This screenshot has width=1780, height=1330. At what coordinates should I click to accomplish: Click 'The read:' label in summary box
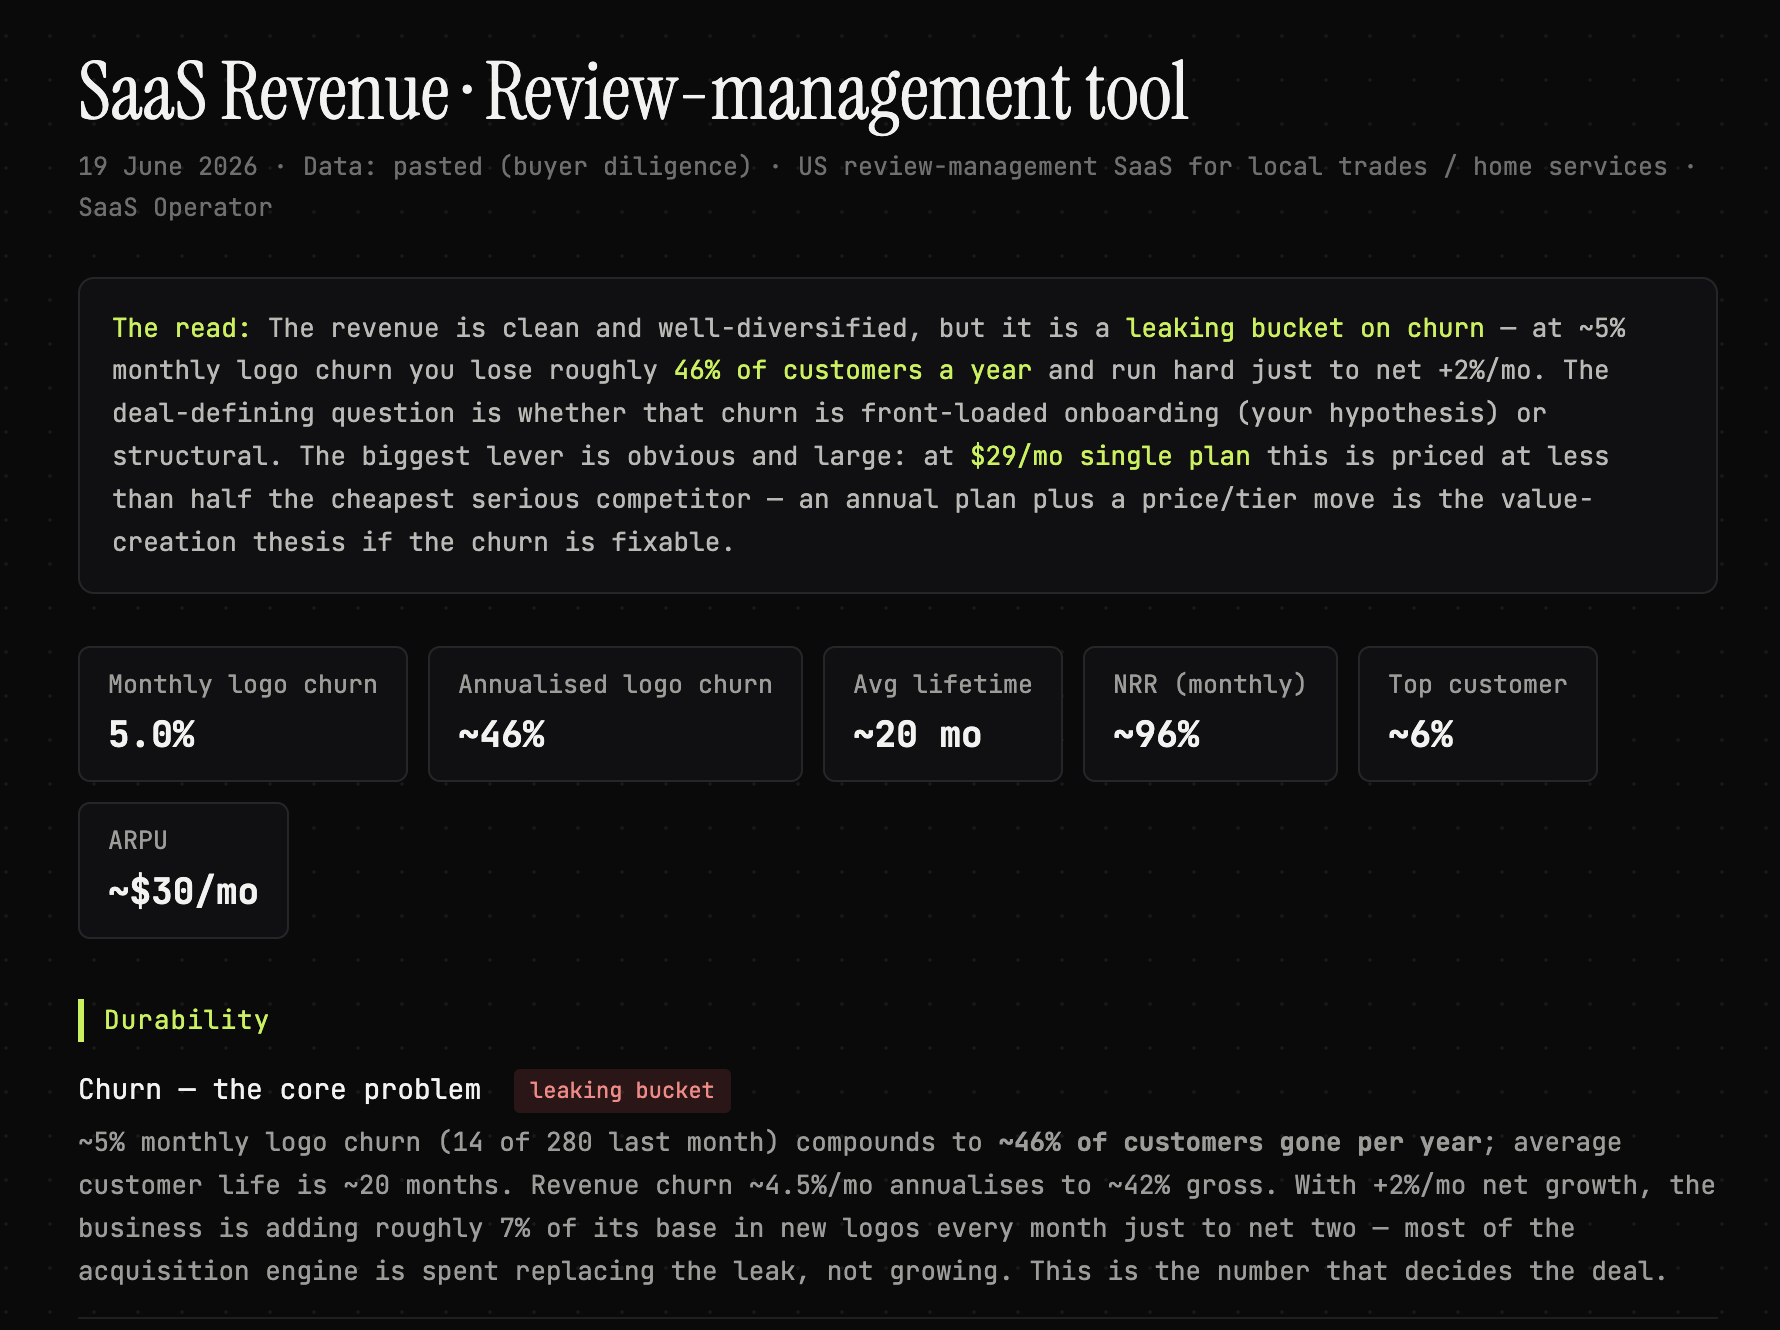[181, 328]
